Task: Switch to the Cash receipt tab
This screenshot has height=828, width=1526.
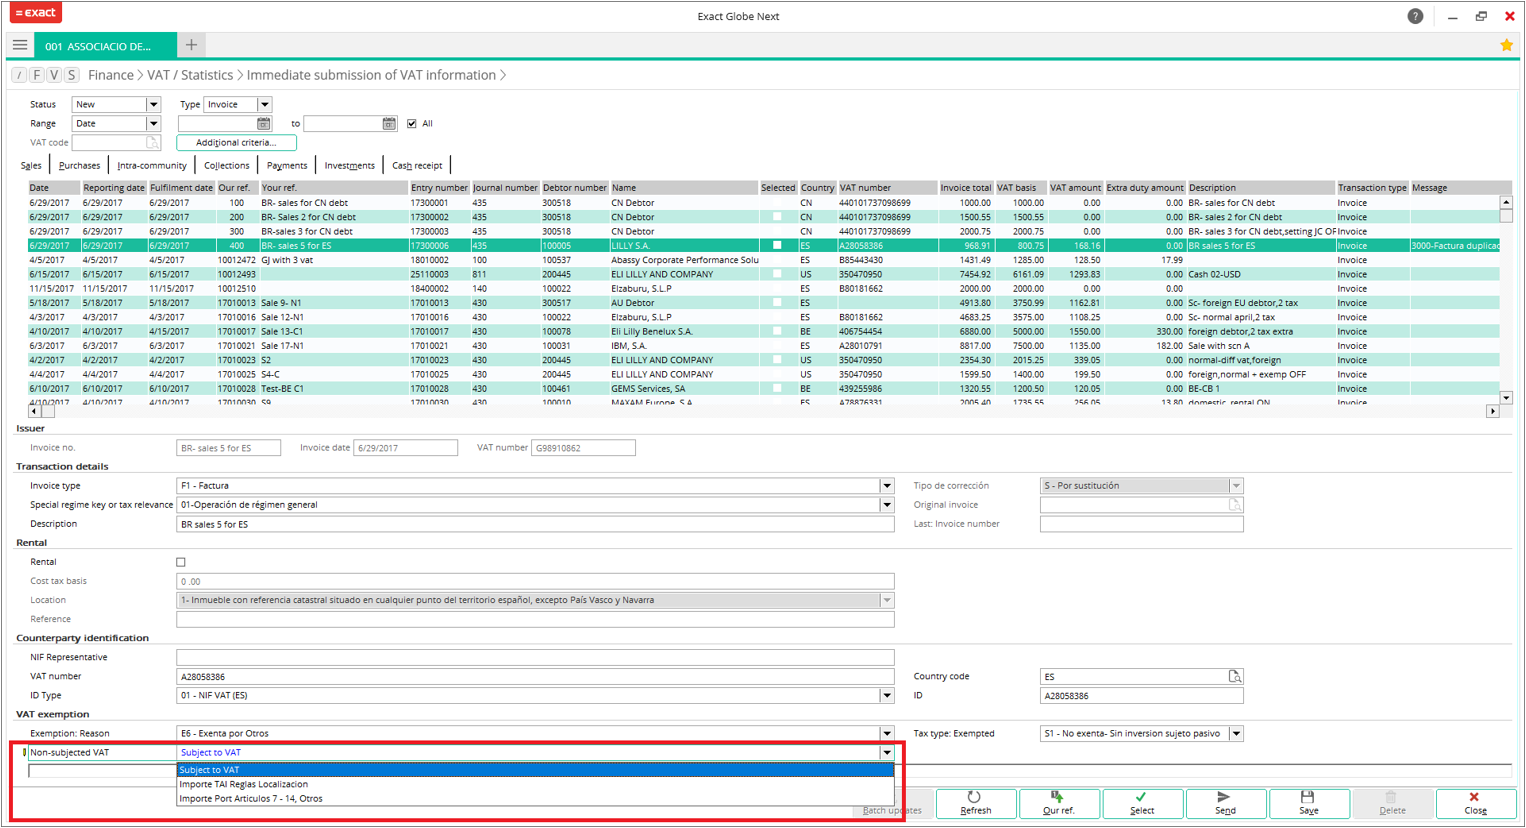Action: [417, 166]
